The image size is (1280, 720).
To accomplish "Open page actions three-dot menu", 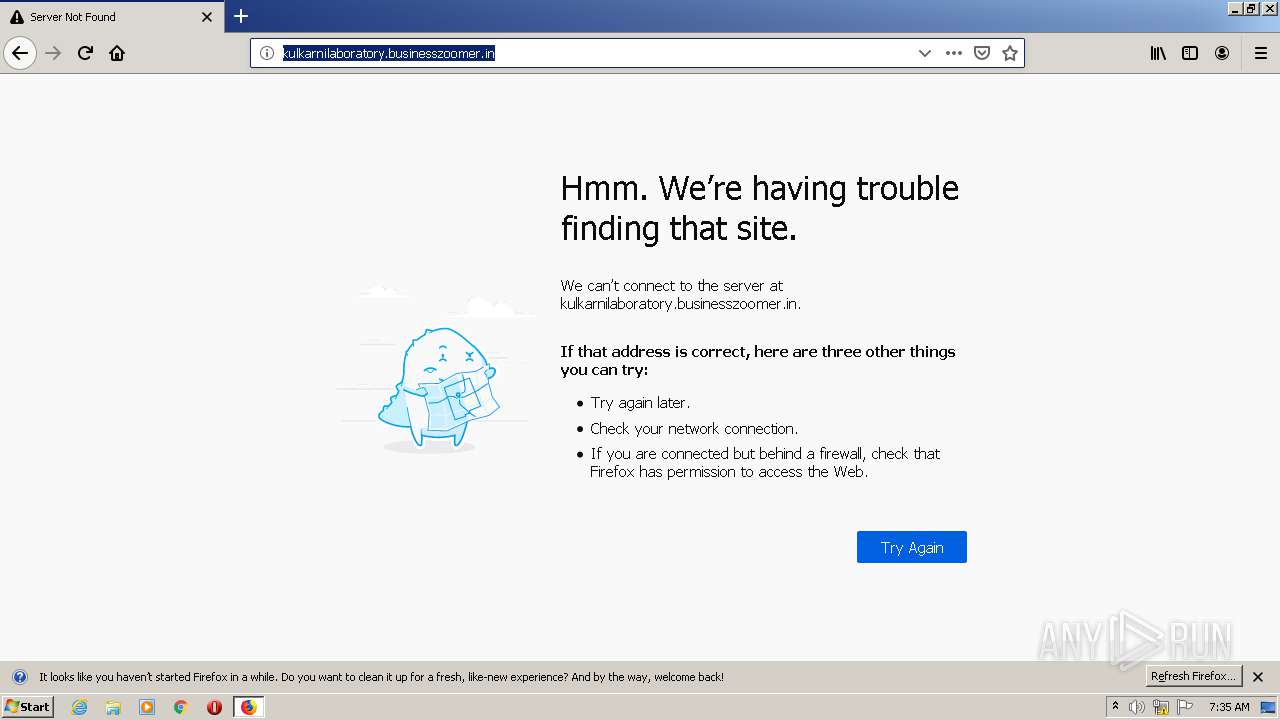I will coord(954,53).
